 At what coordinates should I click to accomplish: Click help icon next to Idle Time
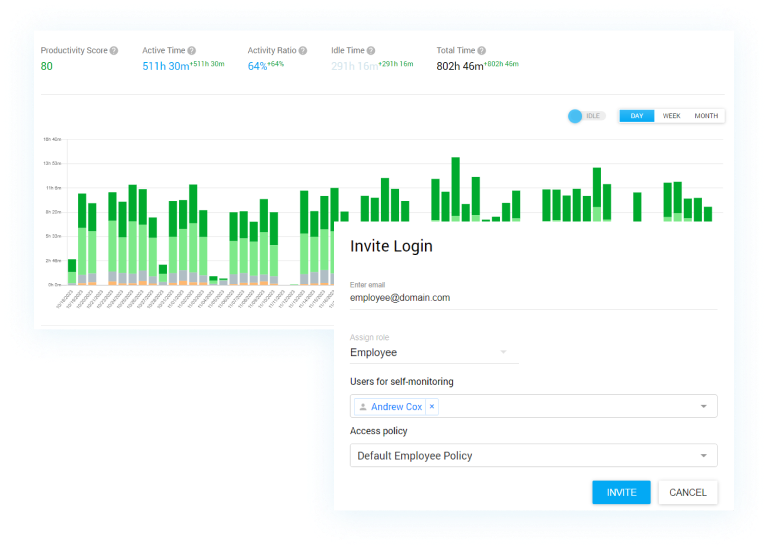point(371,51)
